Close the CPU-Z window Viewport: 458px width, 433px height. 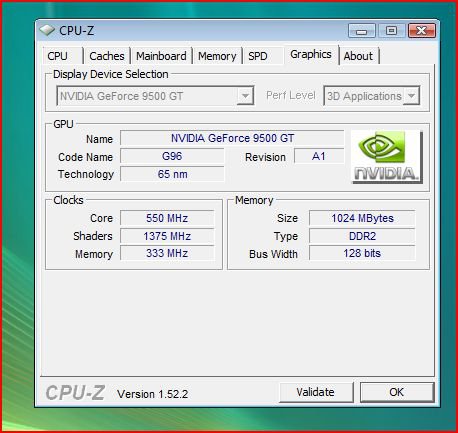click(422, 31)
